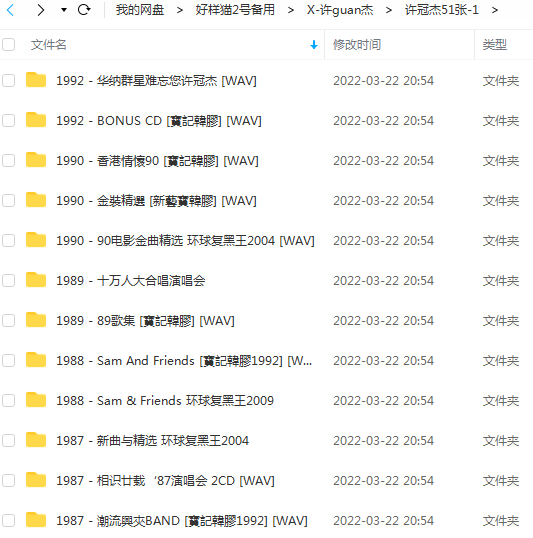Image resolution: width=533 pixels, height=538 pixels.
Task: Open folder icon for 1992 - BONUS CD
Action: [x=36, y=120]
